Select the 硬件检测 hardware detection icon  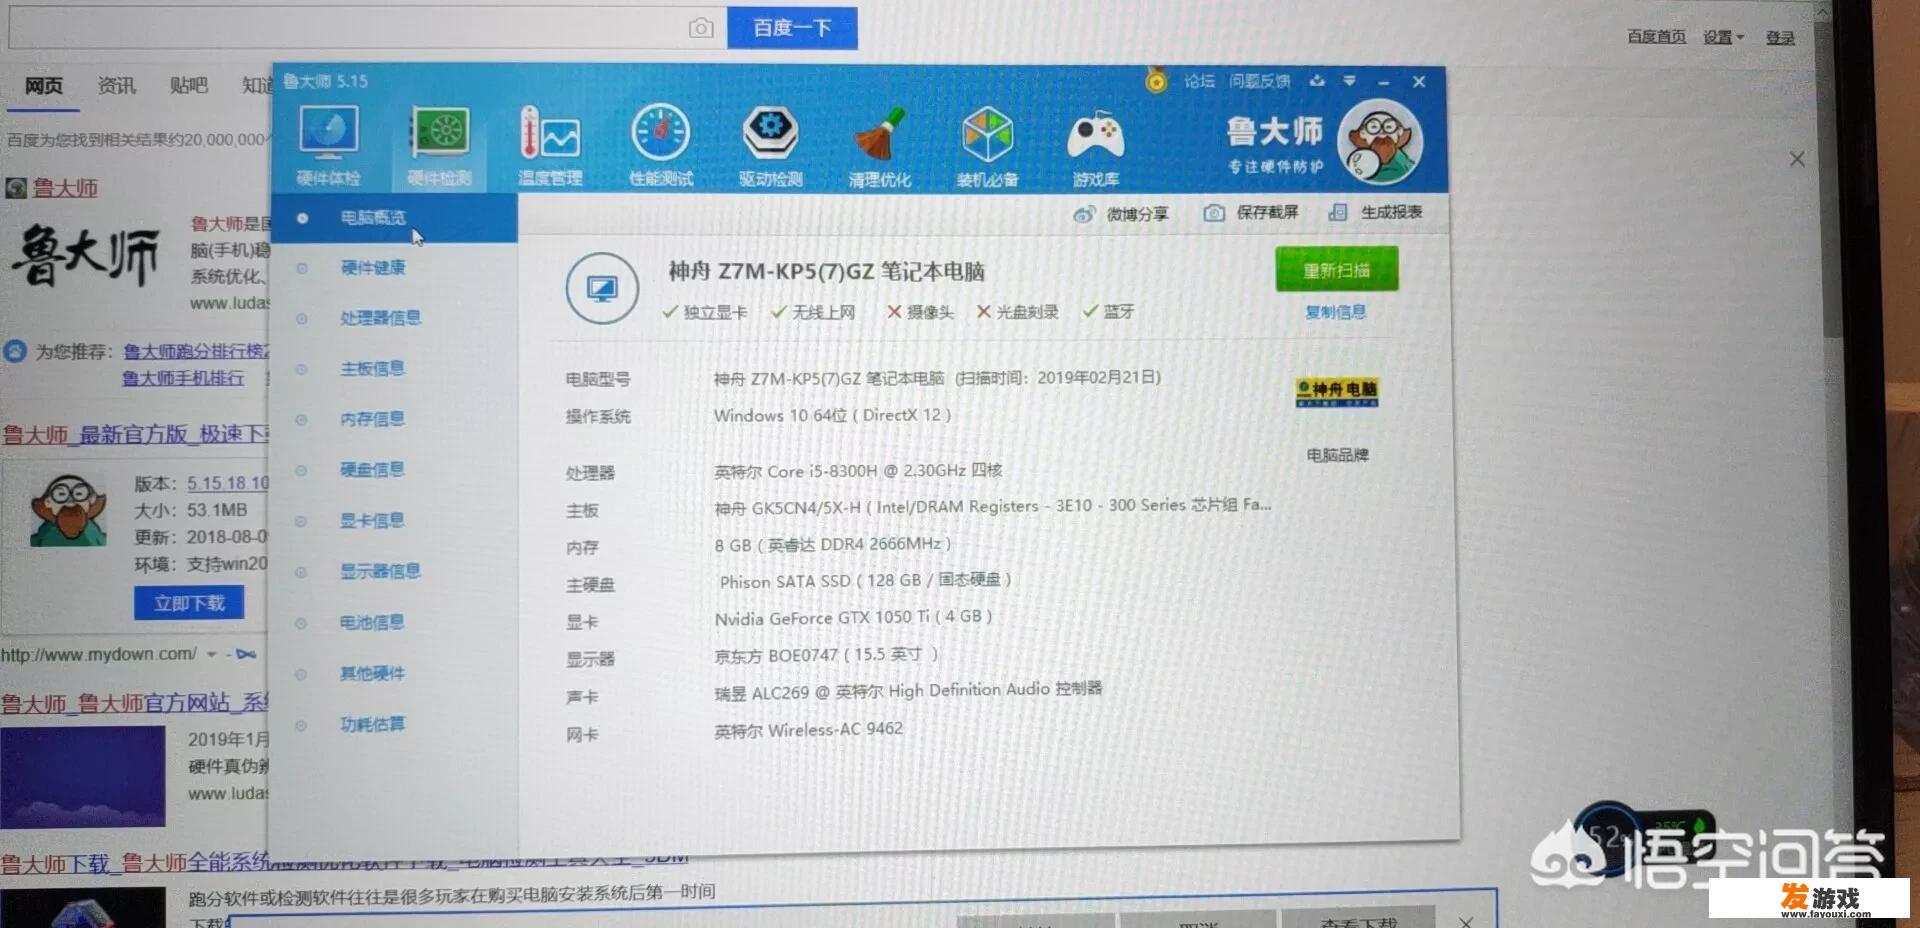(439, 147)
